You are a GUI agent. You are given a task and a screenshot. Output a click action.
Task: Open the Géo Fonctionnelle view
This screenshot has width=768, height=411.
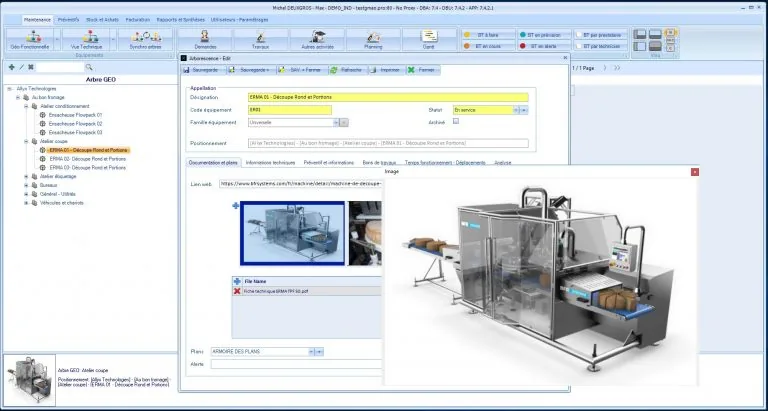[29, 39]
